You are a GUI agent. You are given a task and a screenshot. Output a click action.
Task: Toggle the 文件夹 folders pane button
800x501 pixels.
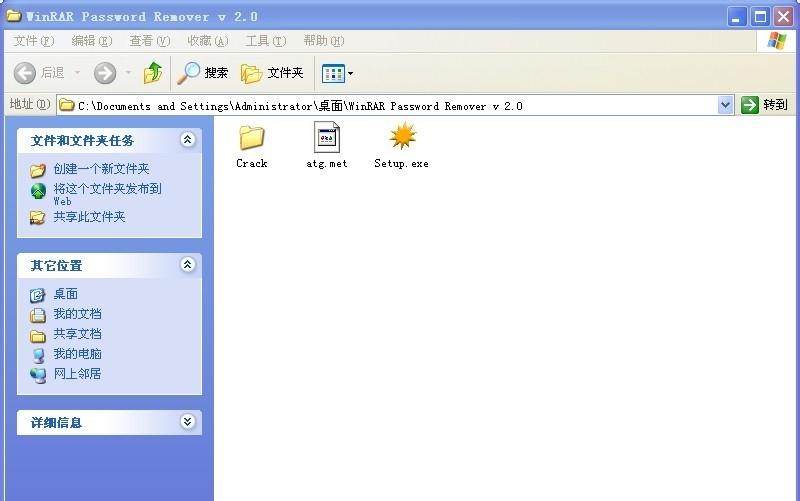coord(272,73)
